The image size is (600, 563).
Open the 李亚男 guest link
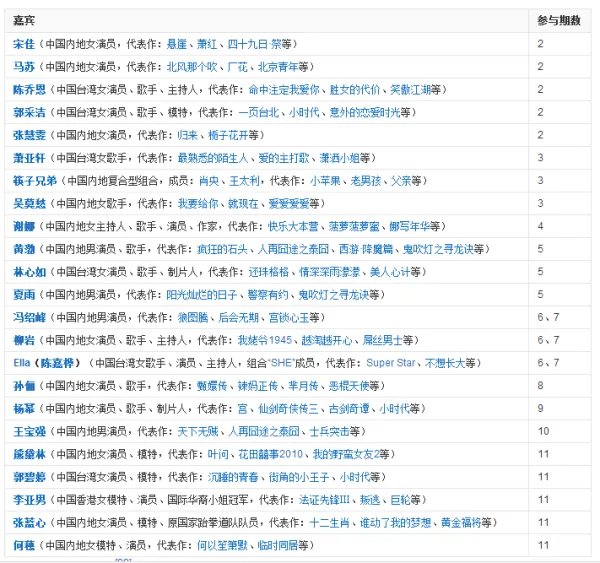(x=29, y=500)
